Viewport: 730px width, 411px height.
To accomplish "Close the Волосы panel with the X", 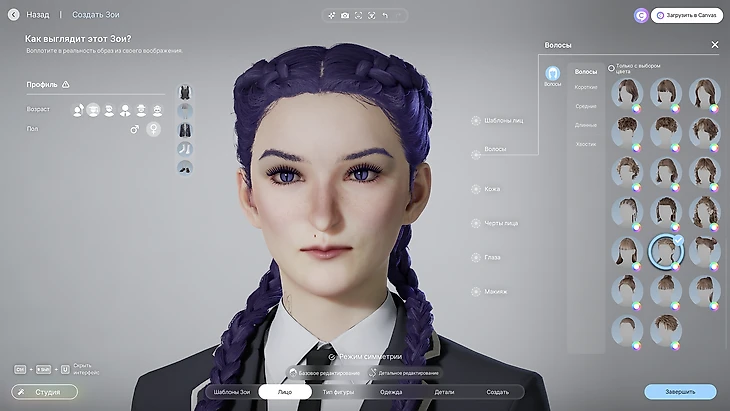I will coord(715,45).
